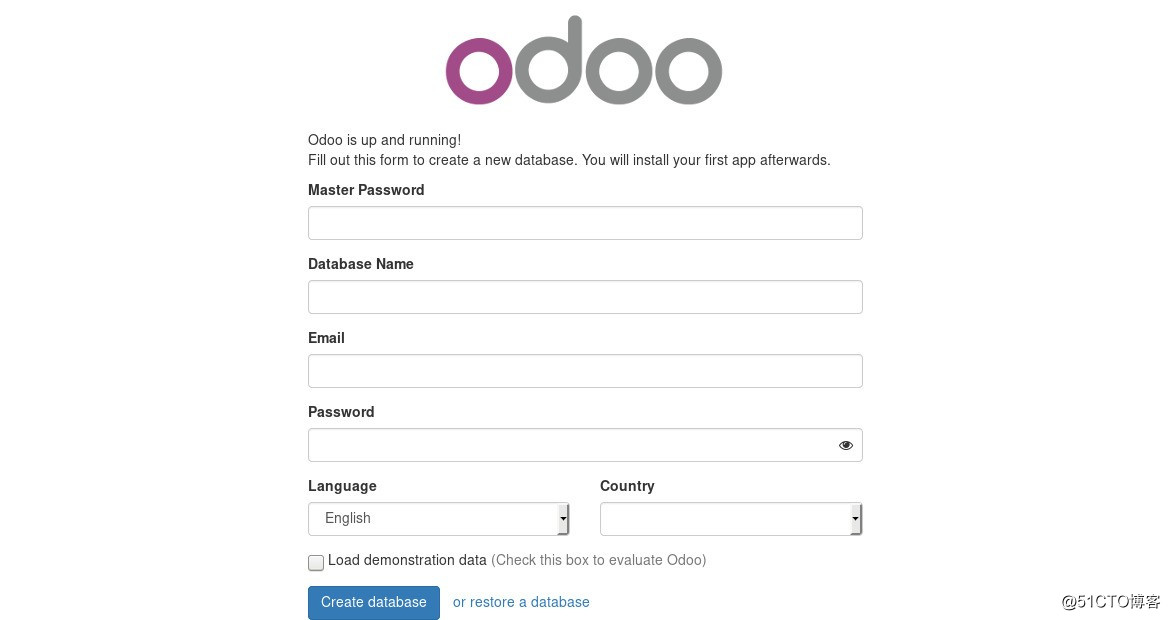This screenshot has width=1170, height=620.
Task: Open the Language dropdown
Action: [x=438, y=518]
